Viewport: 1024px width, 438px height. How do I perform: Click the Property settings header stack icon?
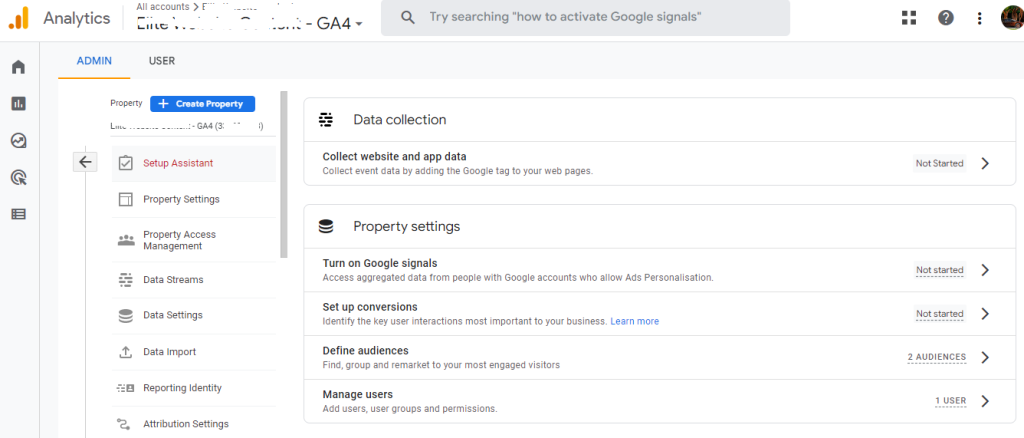point(326,227)
